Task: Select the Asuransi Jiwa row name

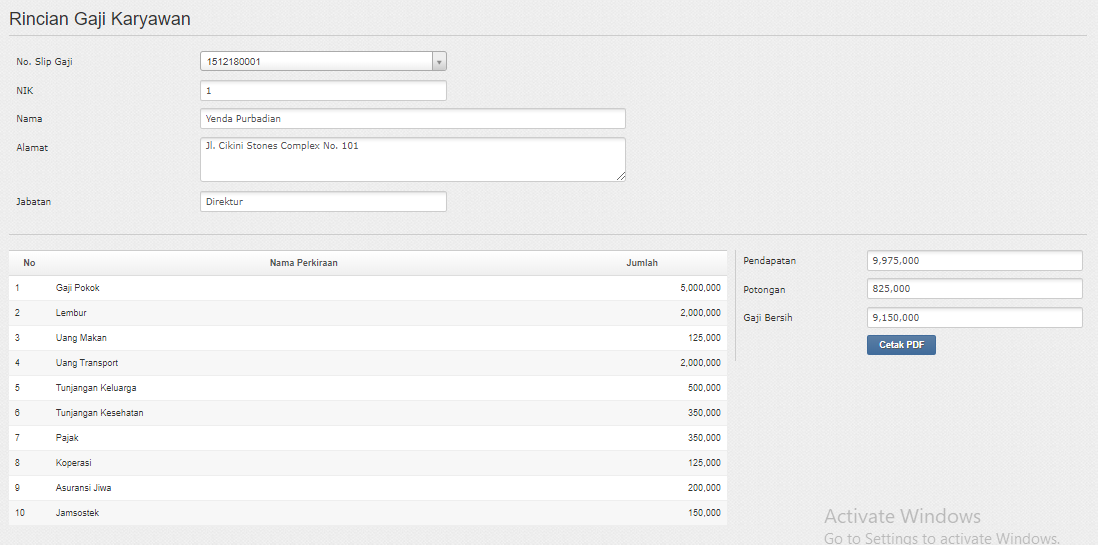Action: point(83,488)
